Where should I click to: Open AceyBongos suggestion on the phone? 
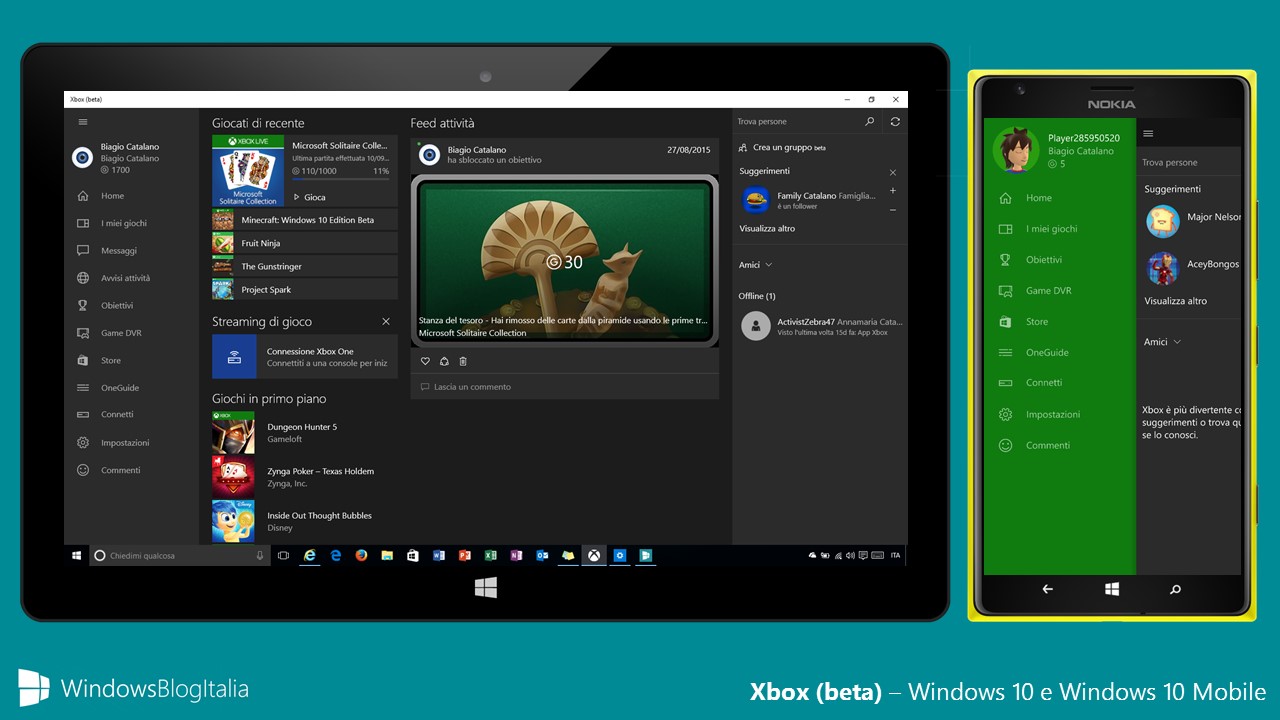tap(1190, 267)
